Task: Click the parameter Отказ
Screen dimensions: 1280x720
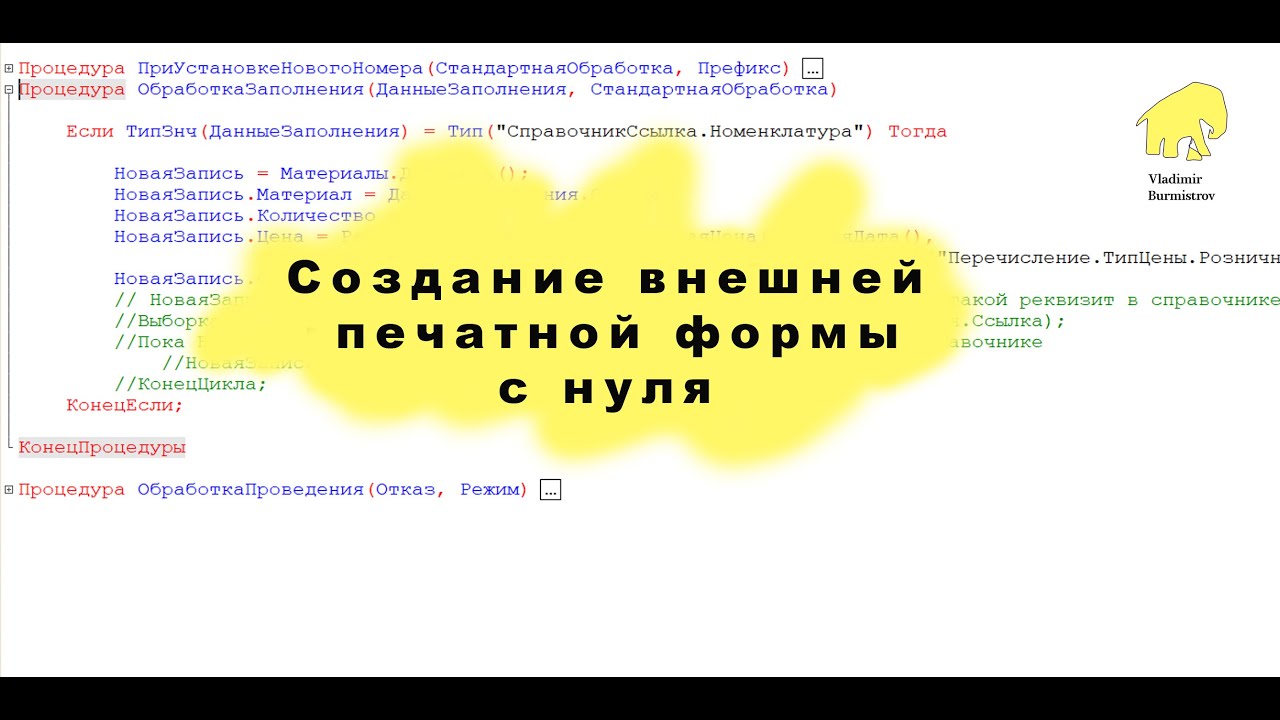Action: [407, 489]
